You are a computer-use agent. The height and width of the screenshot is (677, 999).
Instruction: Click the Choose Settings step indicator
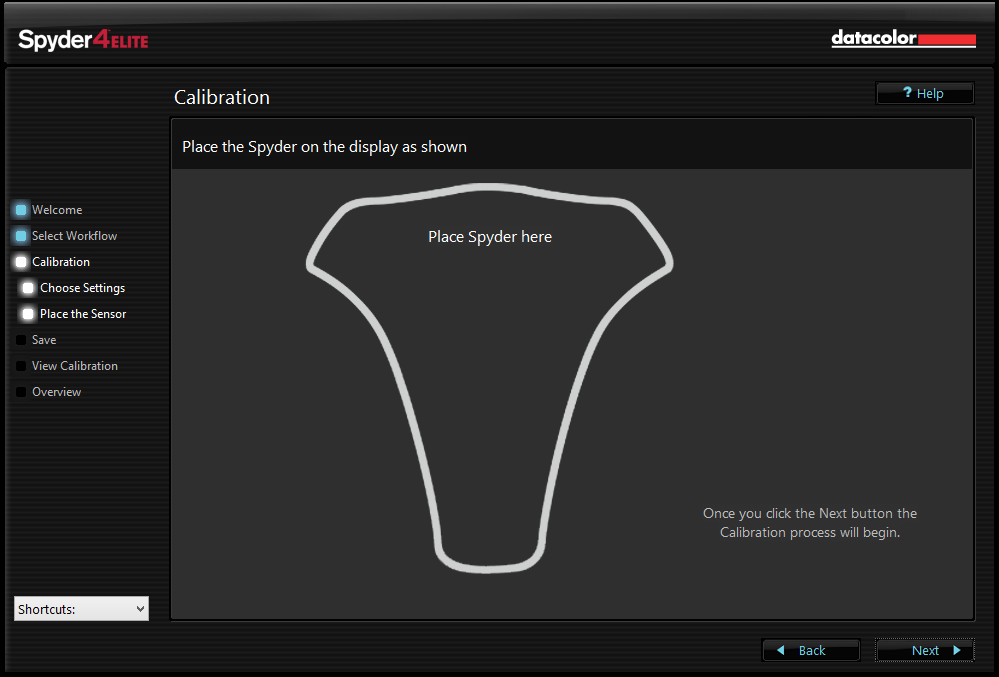tap(27, 287)
